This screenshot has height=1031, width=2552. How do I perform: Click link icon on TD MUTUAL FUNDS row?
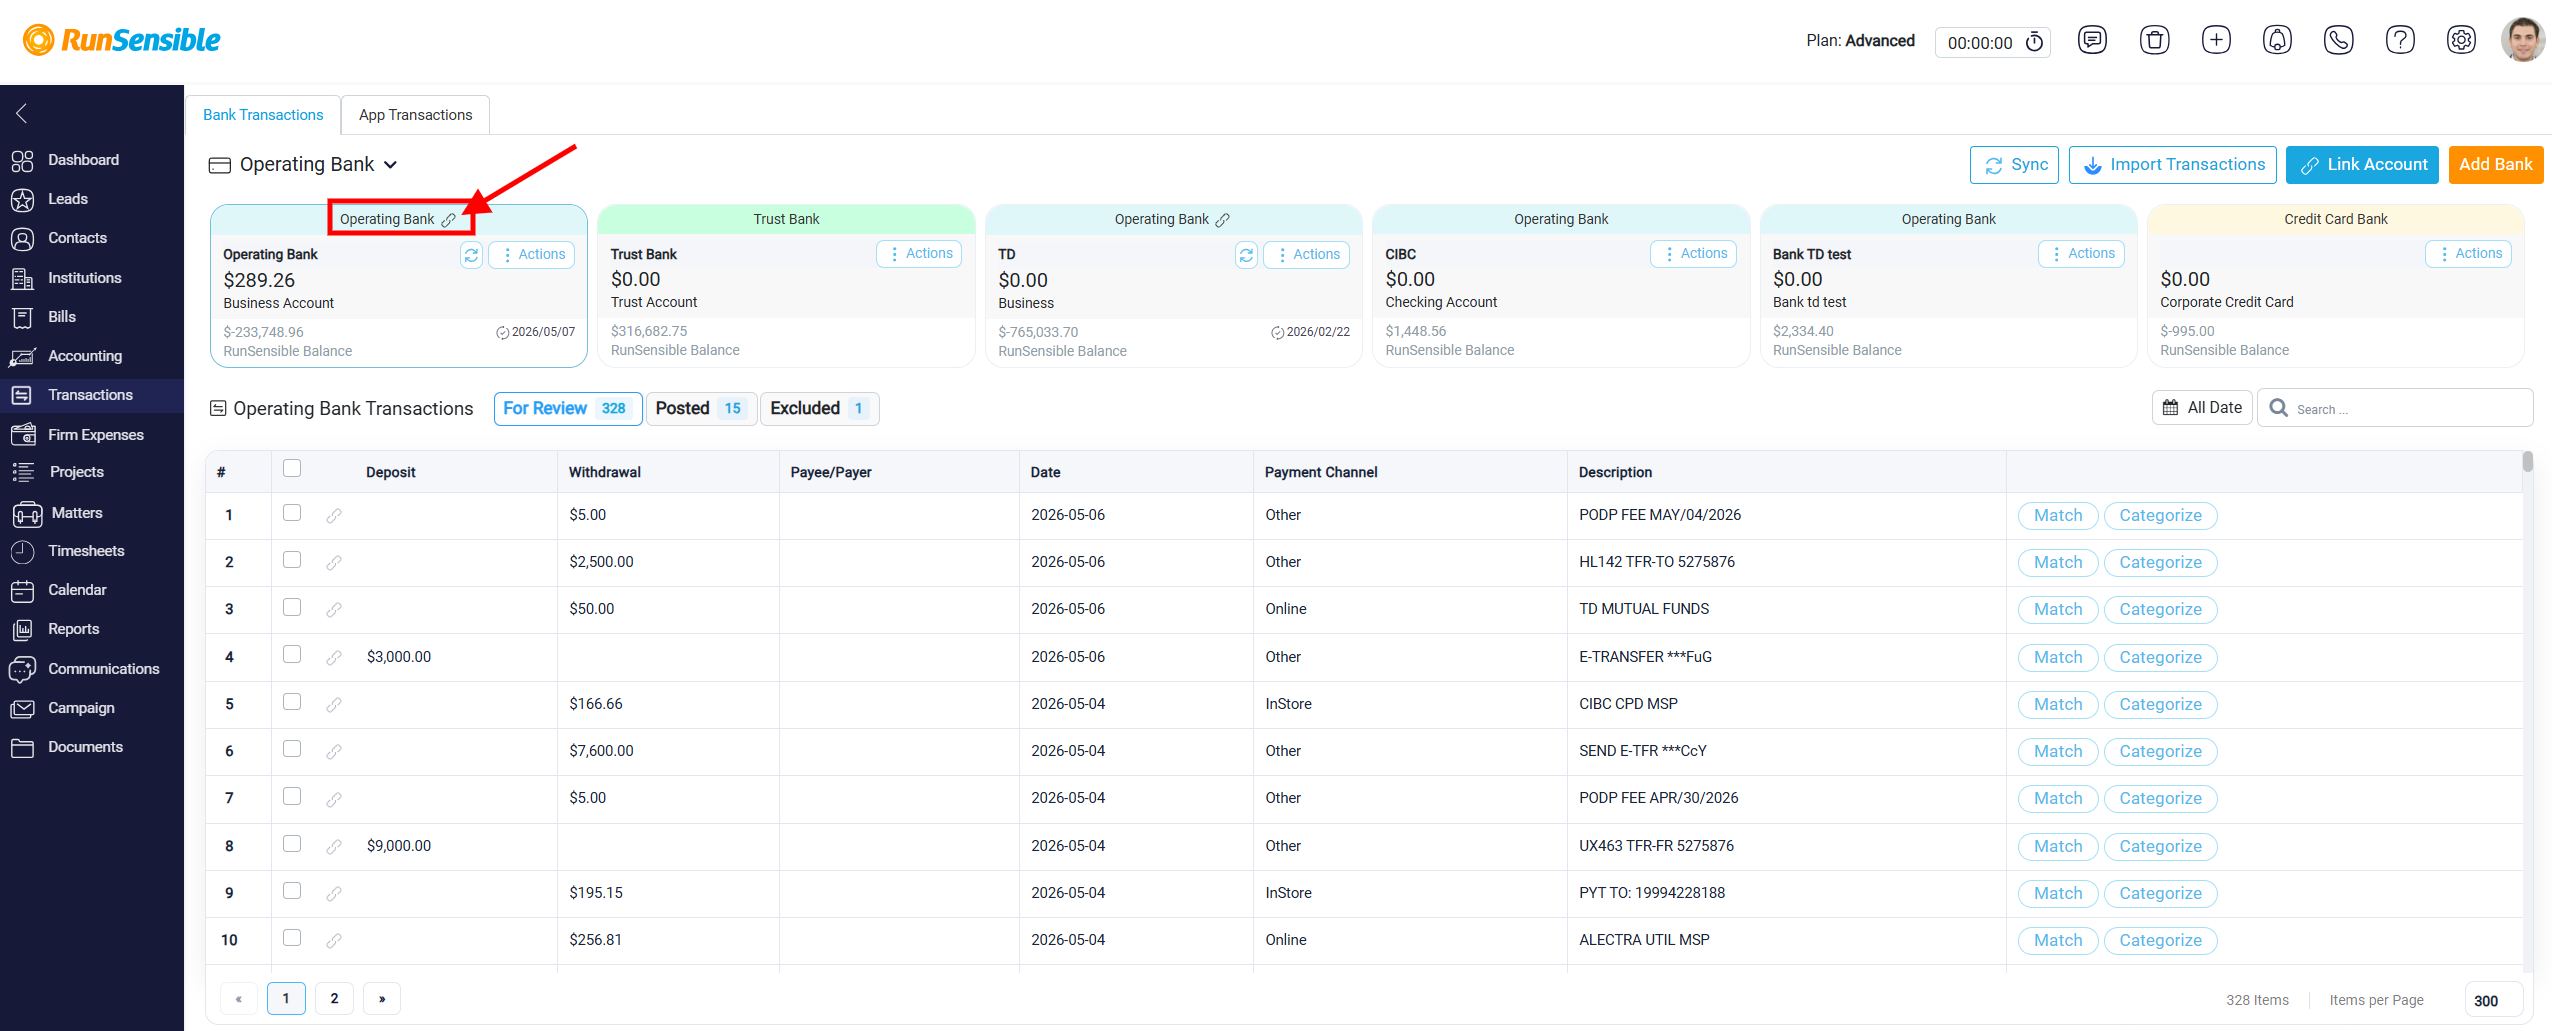pyautogui.click(x=334, y=610)
